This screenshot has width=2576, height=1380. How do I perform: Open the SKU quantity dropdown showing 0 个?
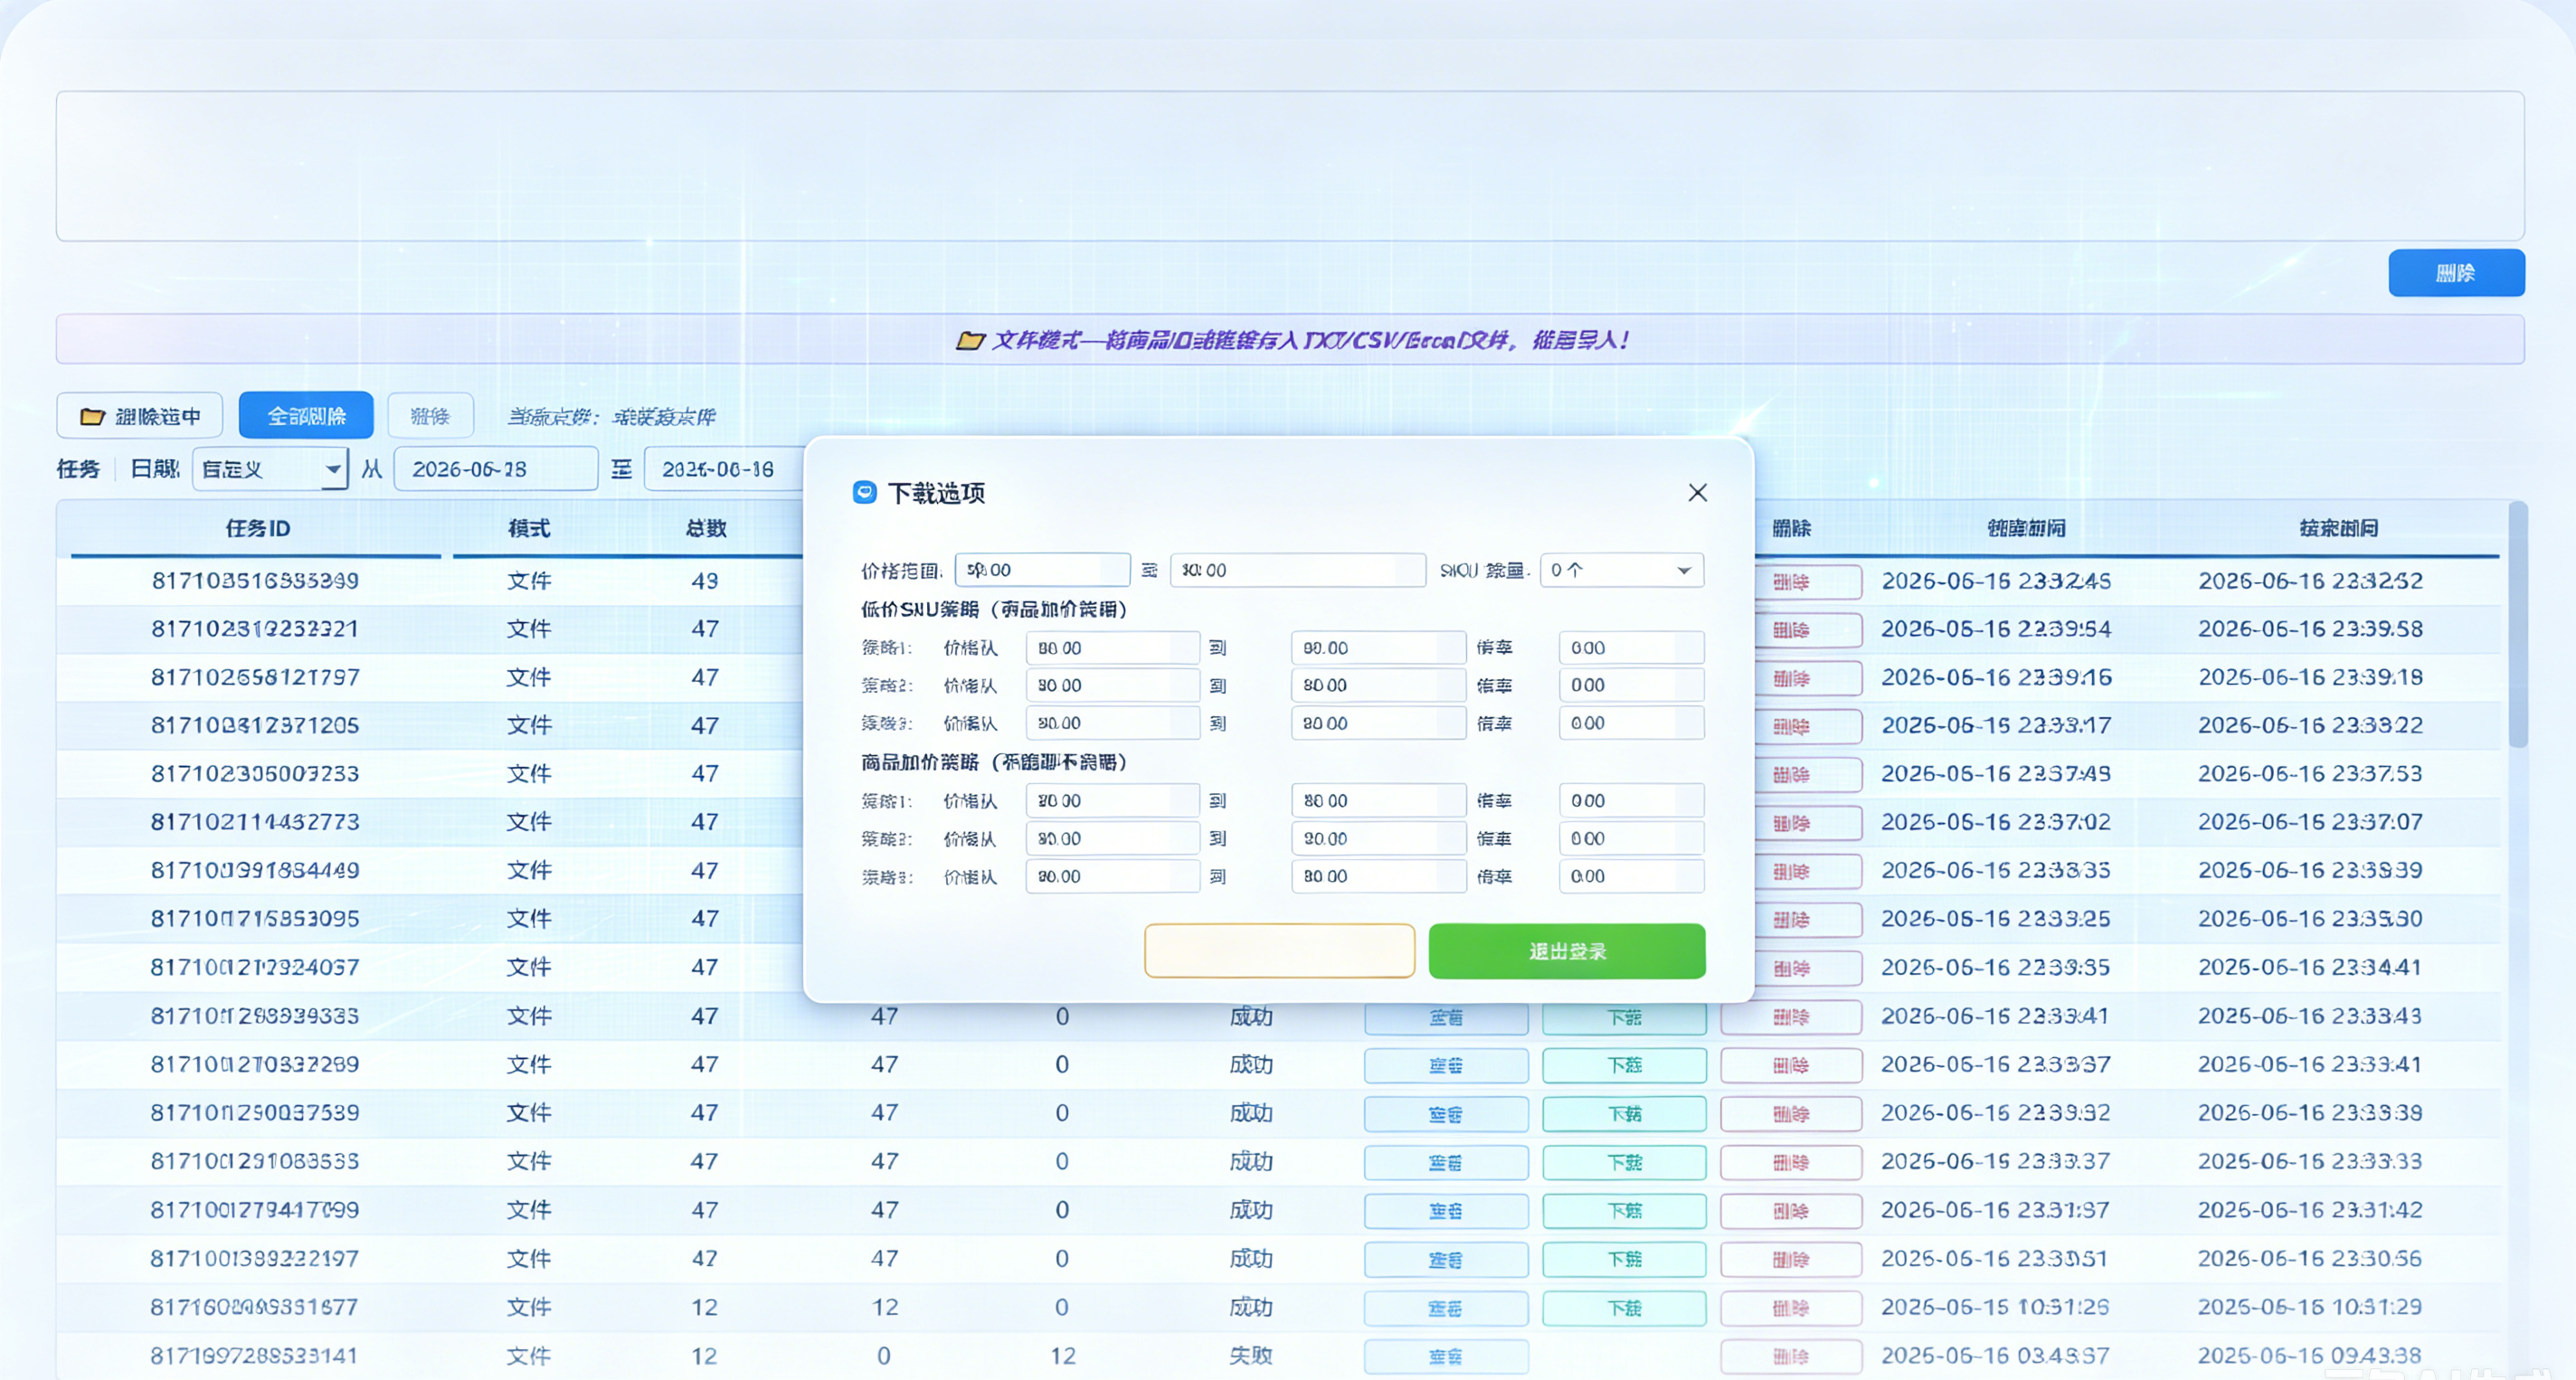click(x=1622, y=570)
